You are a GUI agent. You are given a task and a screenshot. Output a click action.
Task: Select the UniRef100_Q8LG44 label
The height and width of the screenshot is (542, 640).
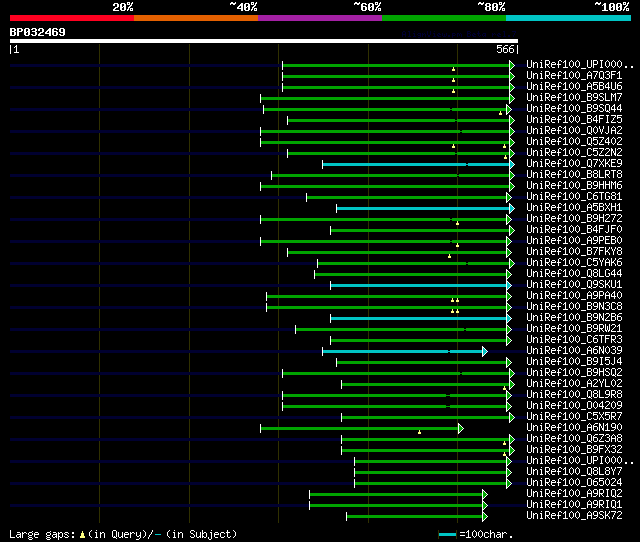pyautogui.click(x=574, y=274)
